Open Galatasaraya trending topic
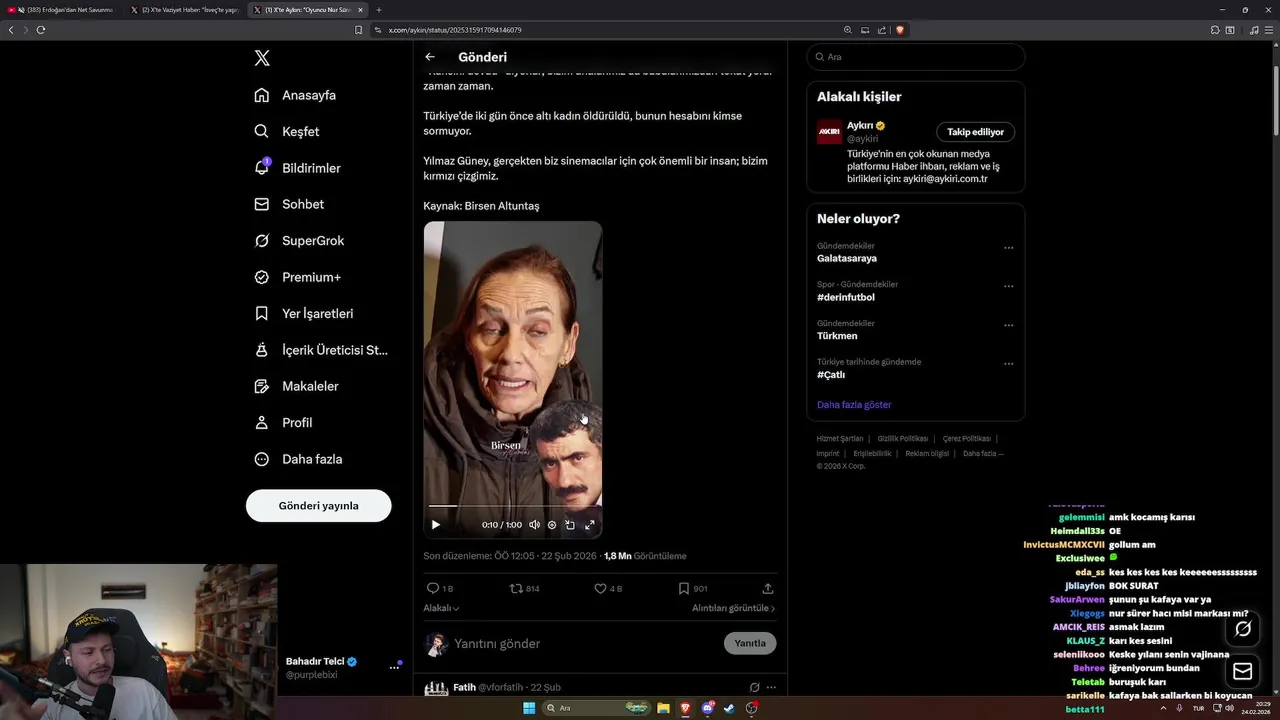 click(x=847, y=258)
